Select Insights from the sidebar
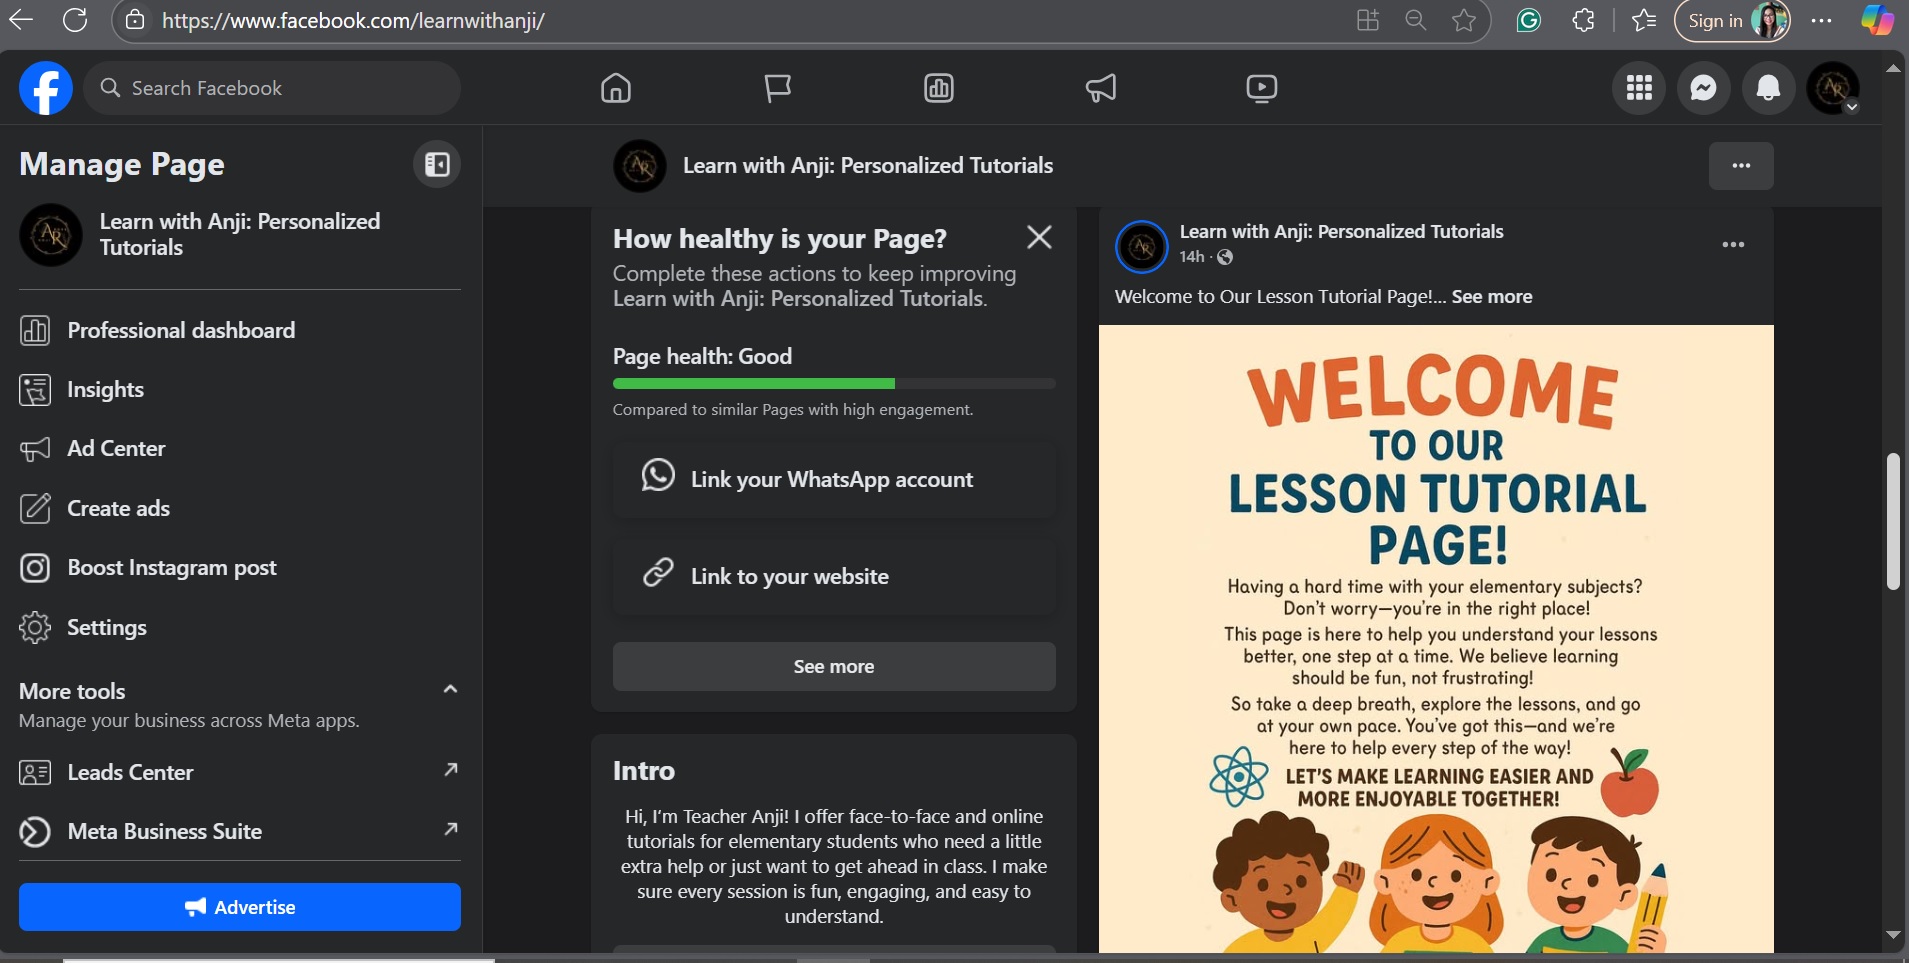The image size is (1909, 963). [x=105, y=389]
